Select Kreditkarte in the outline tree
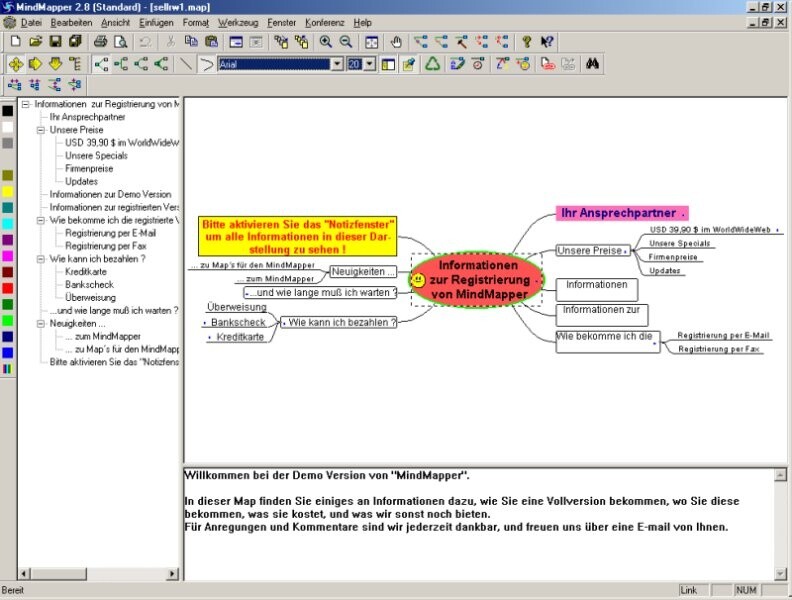 (86, 272)
